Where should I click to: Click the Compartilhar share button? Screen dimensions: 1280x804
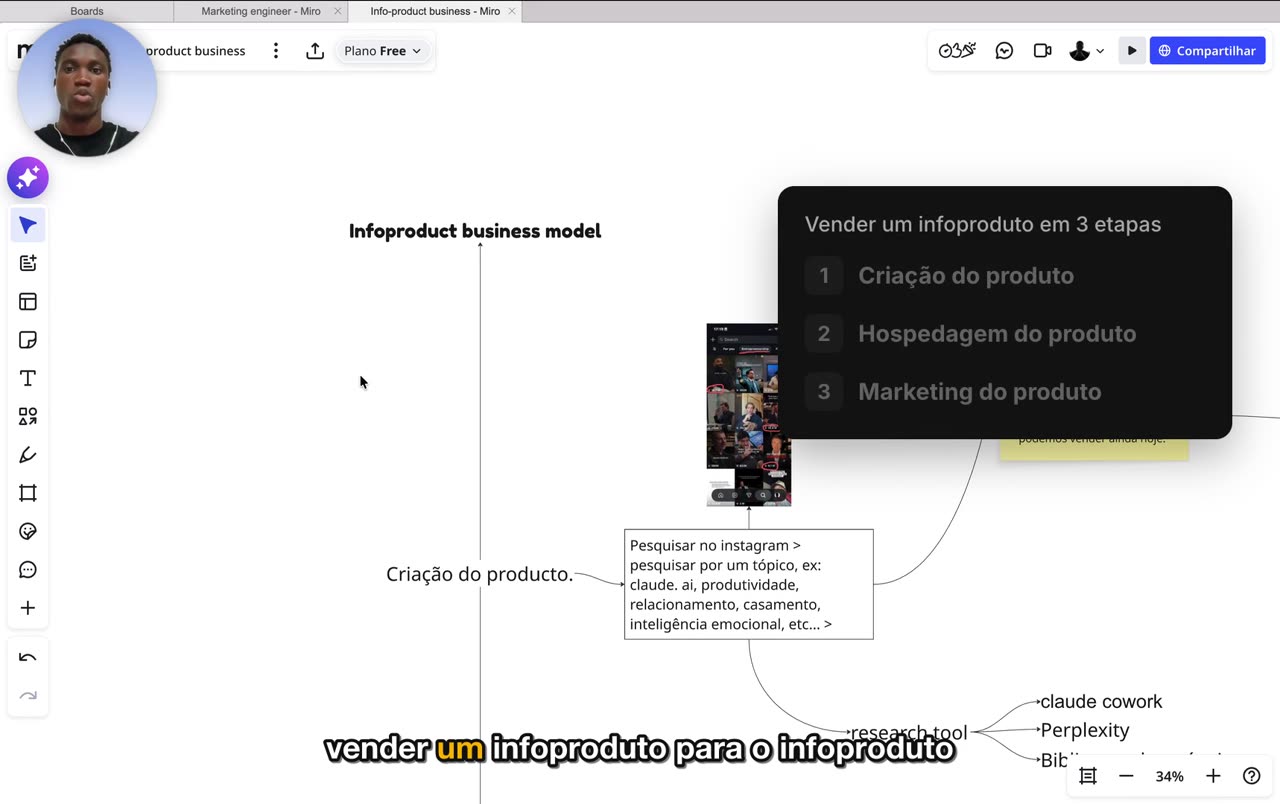(x=1207, y=51)
